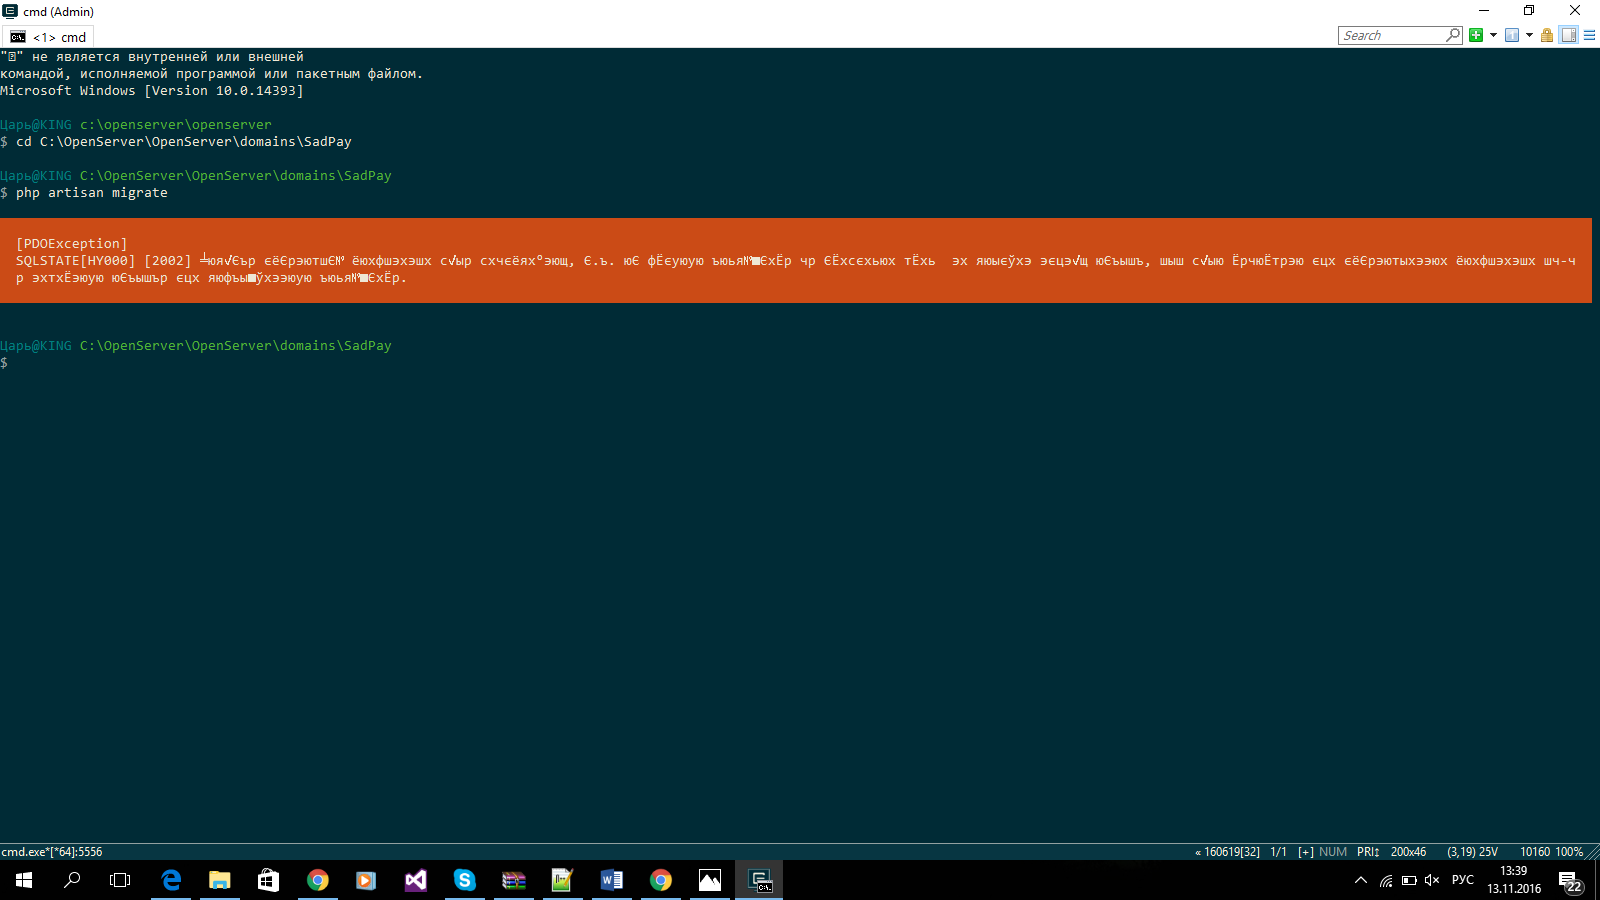The width and height of the screenshot is (1600, 900).
Task: Click the active console number icon
Action: click(1512, 35)
